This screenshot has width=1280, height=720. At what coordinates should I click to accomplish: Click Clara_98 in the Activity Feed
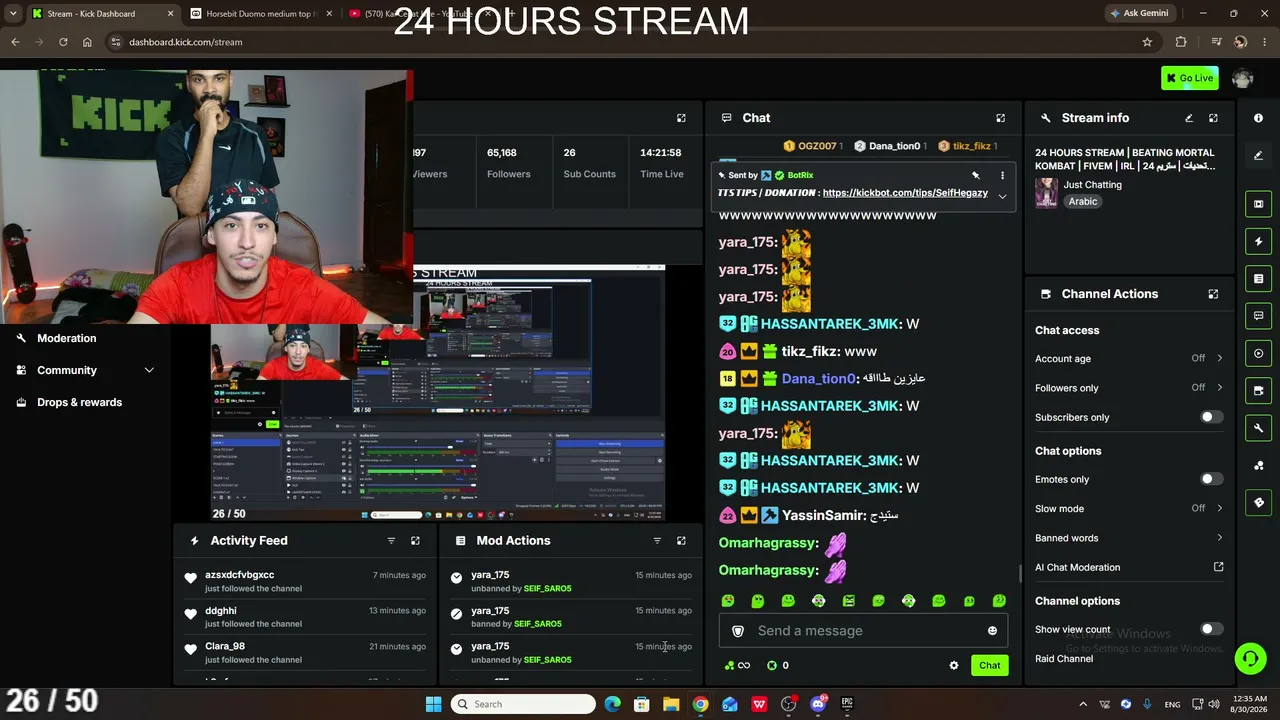pos(225,646)
